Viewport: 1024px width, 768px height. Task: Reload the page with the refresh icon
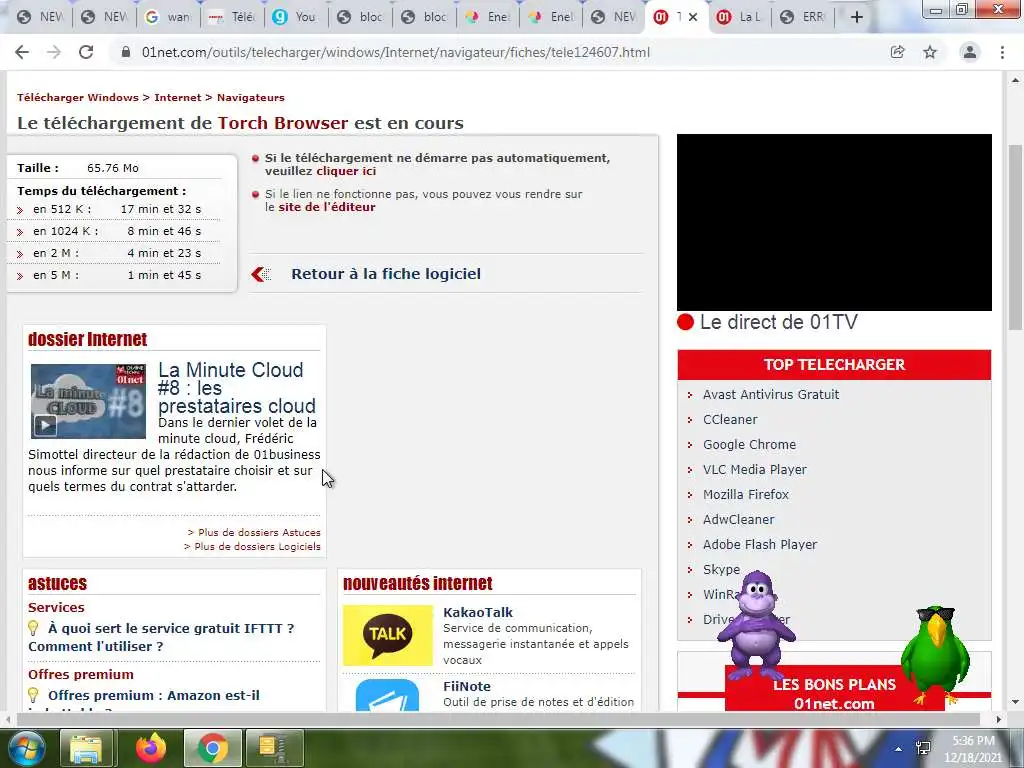(x=86, y=52)
